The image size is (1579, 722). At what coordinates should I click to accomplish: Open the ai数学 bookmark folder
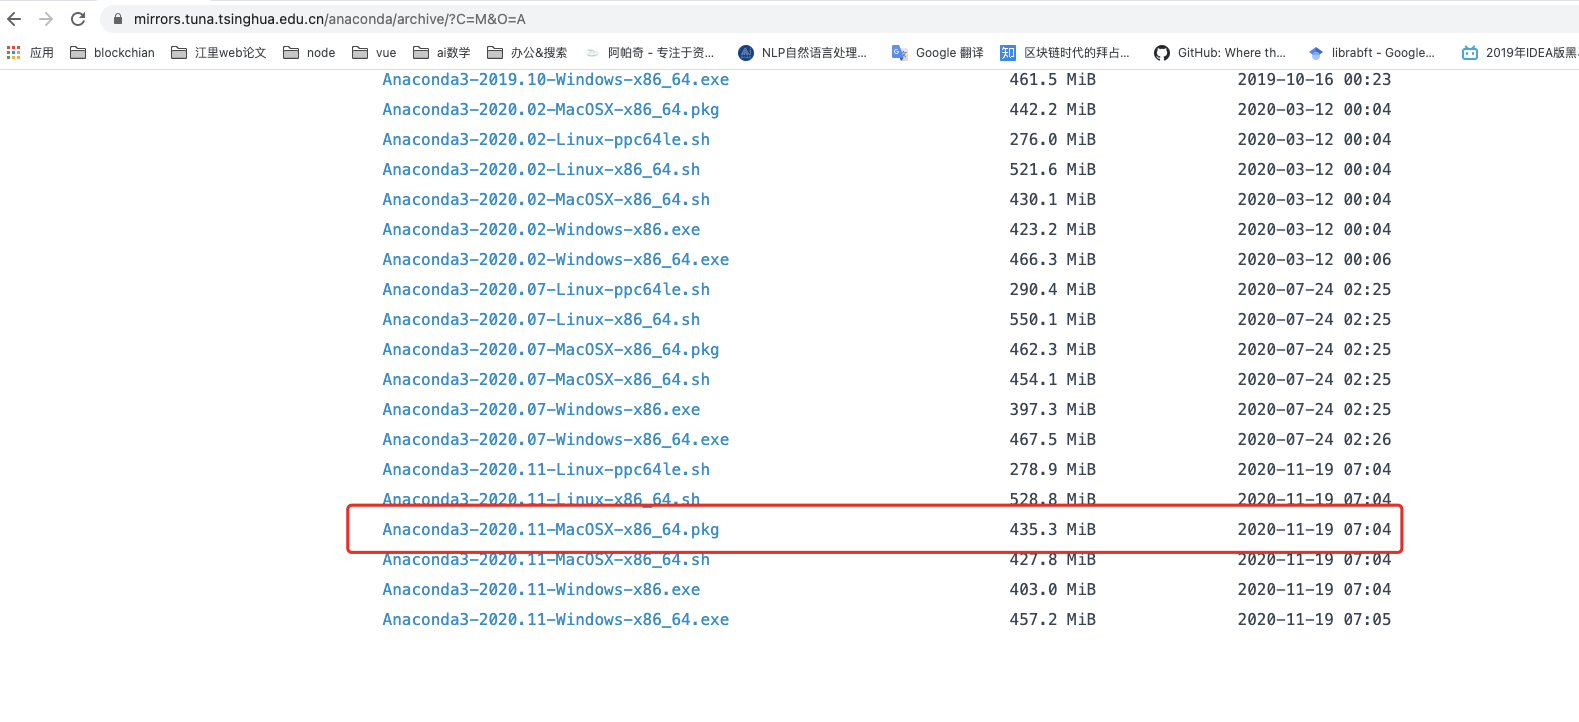click(x=441, y=53)
